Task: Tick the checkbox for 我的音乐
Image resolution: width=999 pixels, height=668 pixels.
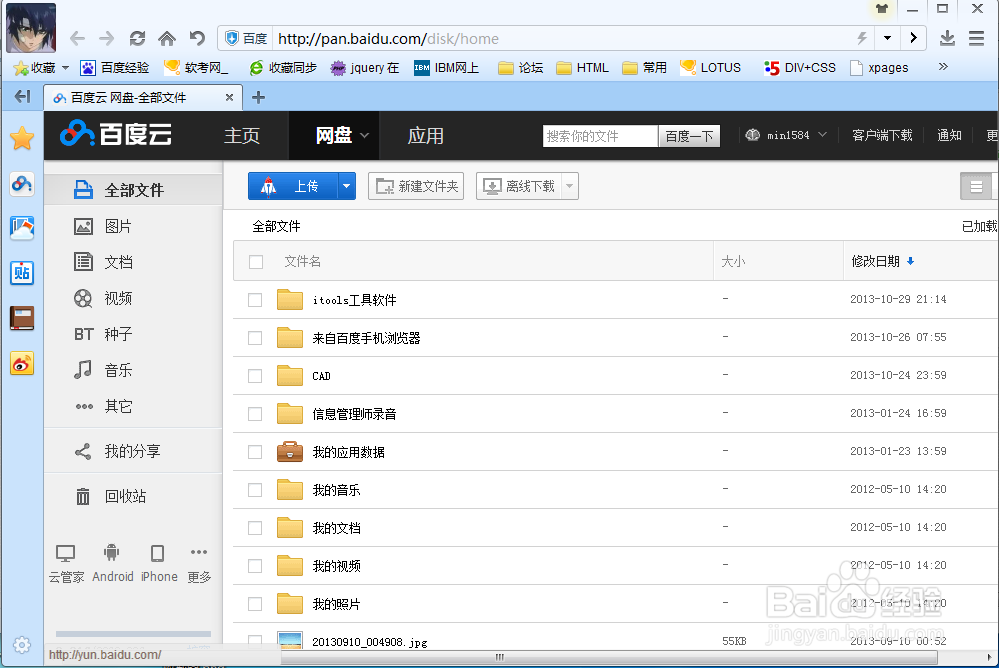Action: point(255,490)
